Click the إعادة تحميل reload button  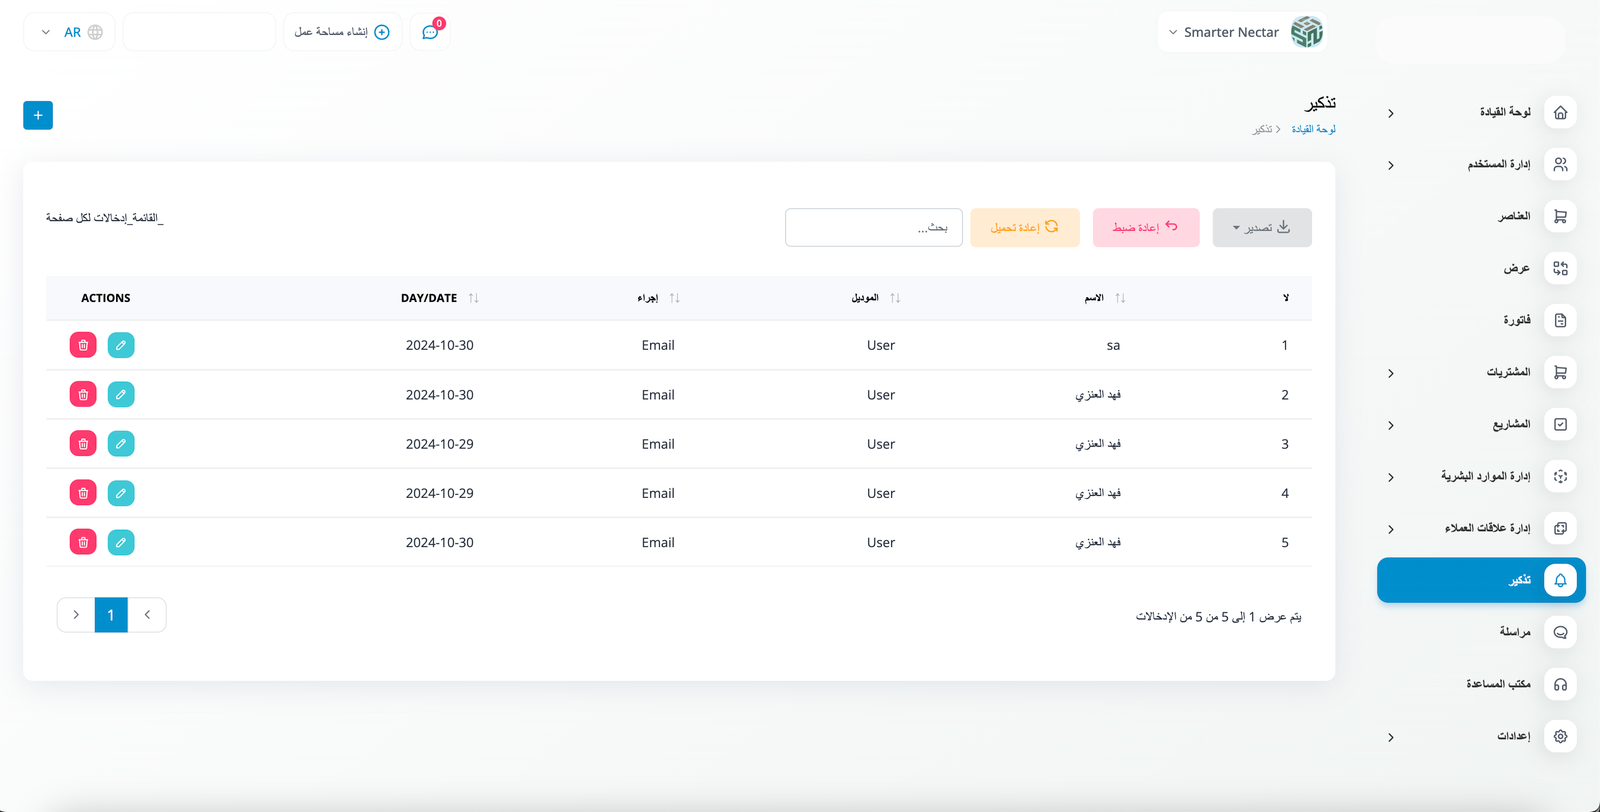(x=1024, y=228)
